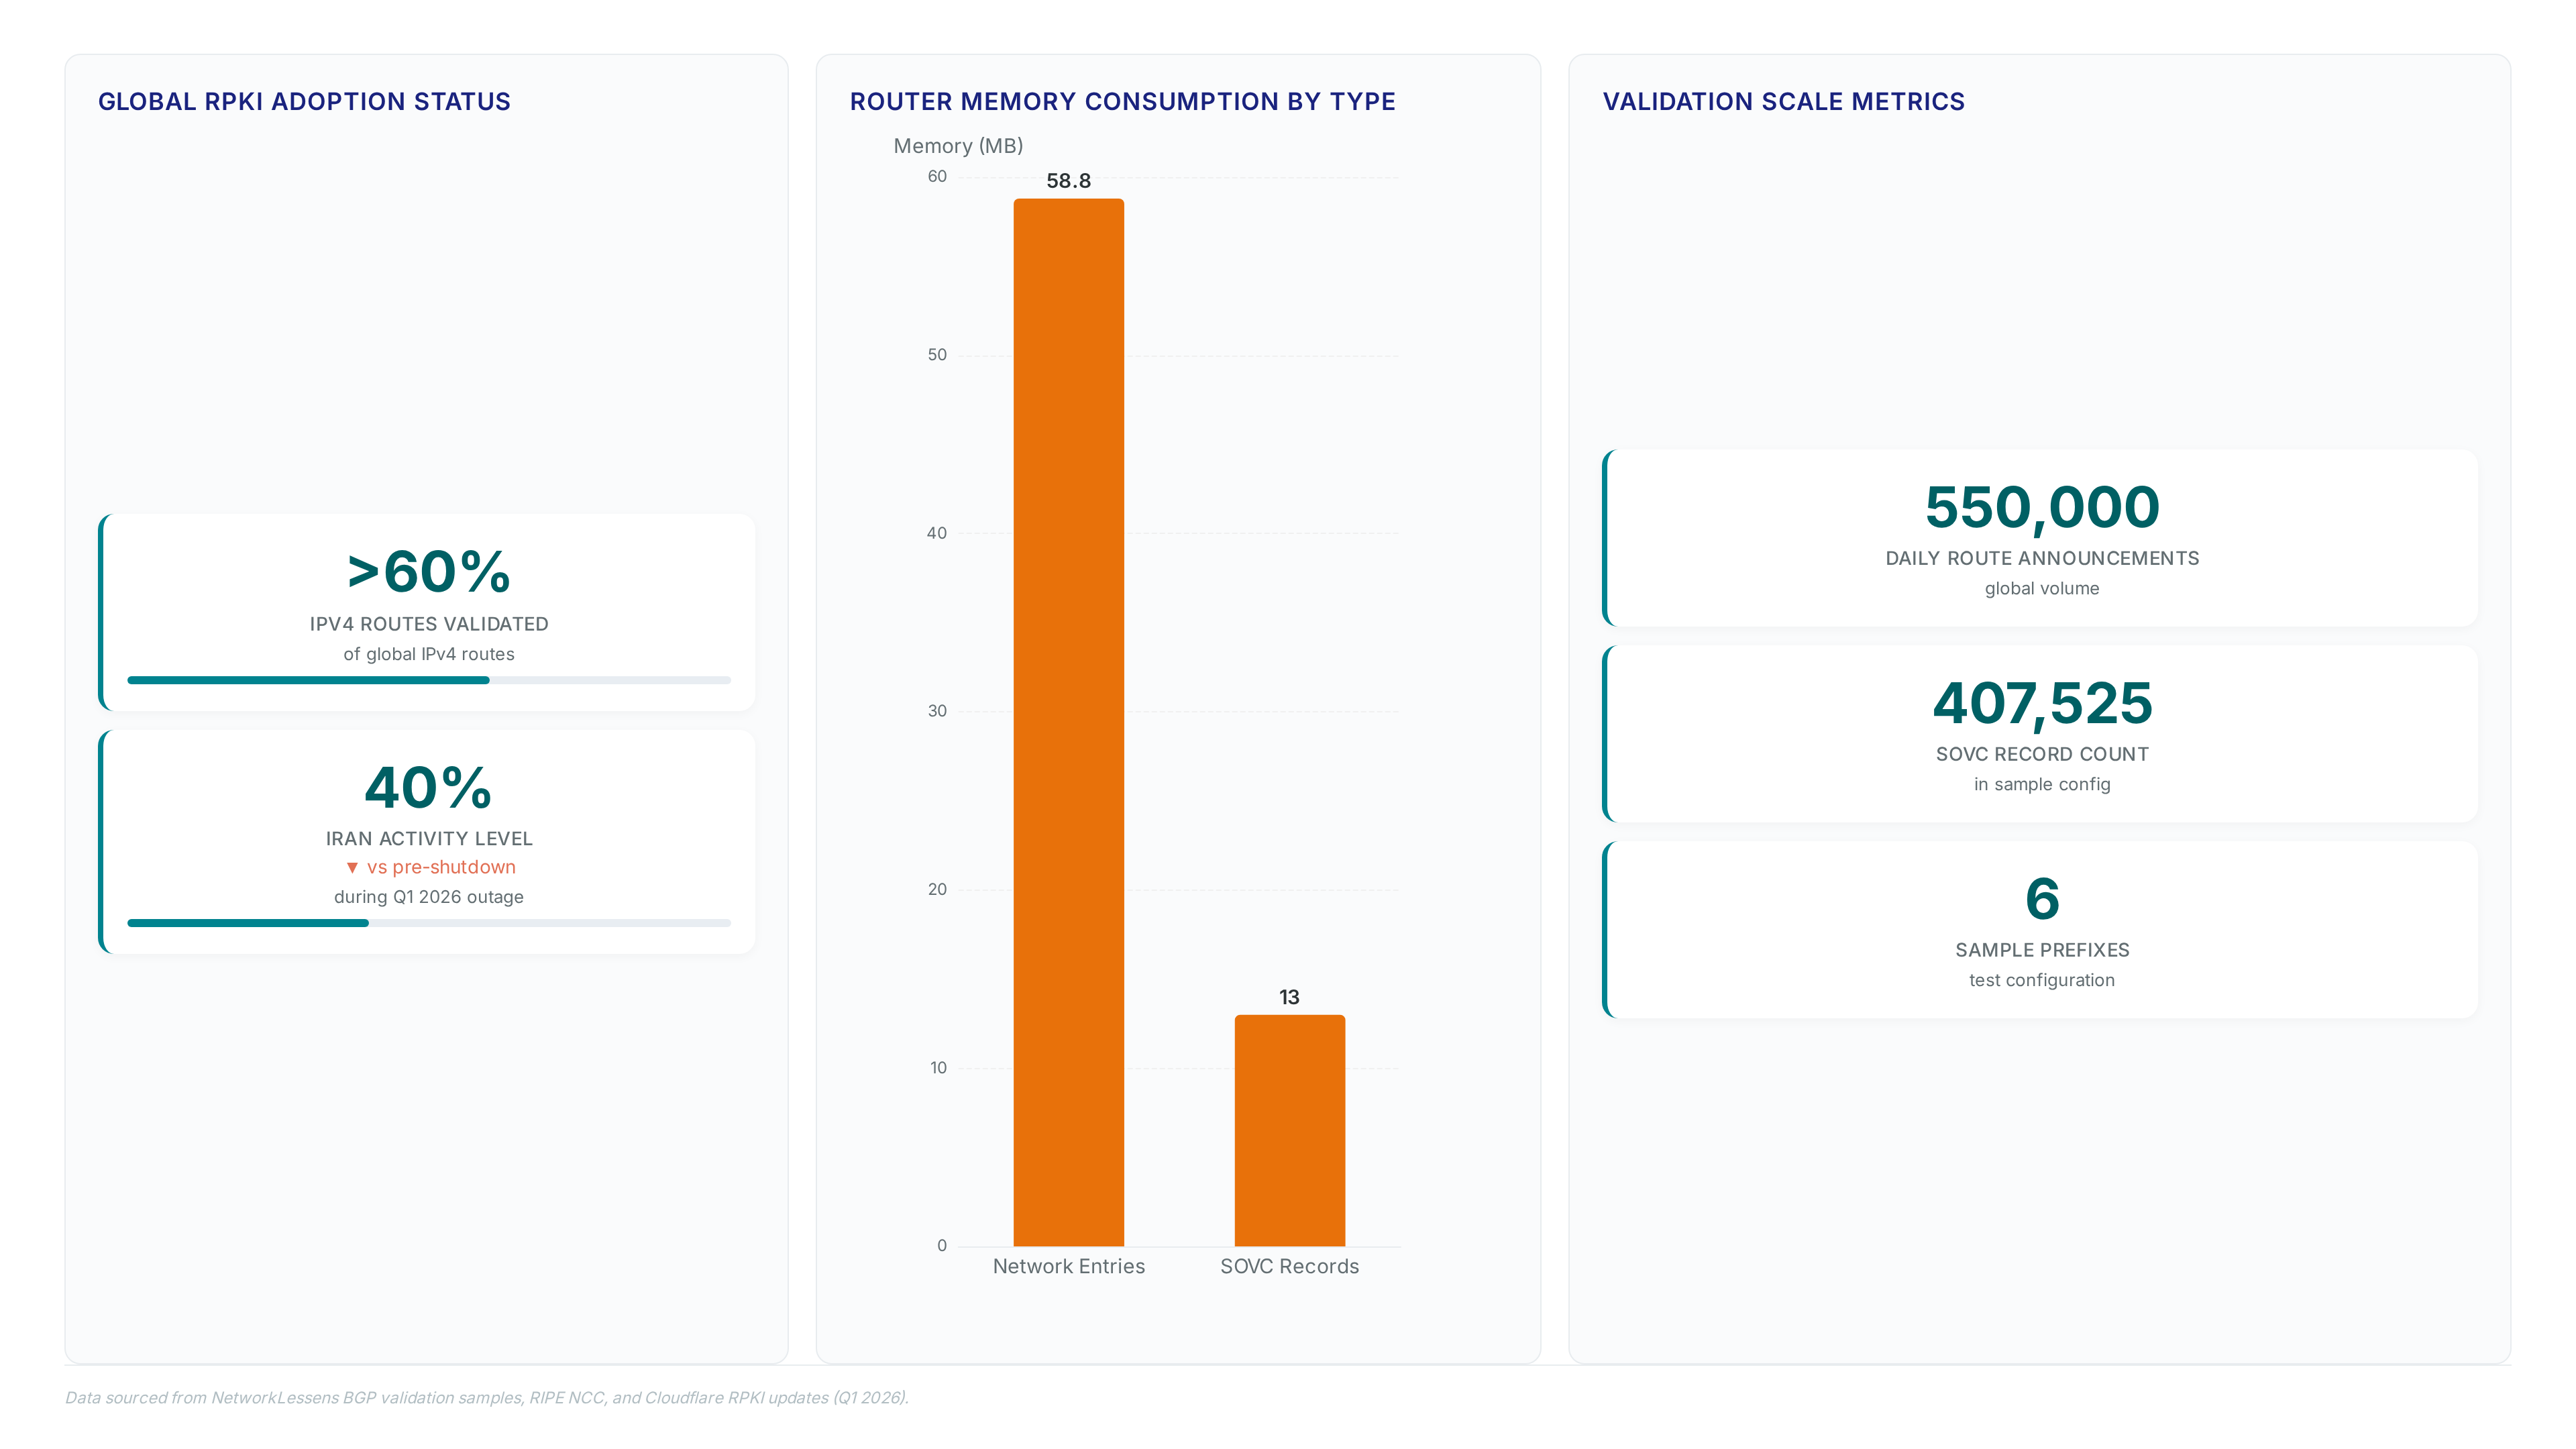Click the SOVC Records orange bar
This screenshot has height=1449, width=2576.
(1289, 1130)
